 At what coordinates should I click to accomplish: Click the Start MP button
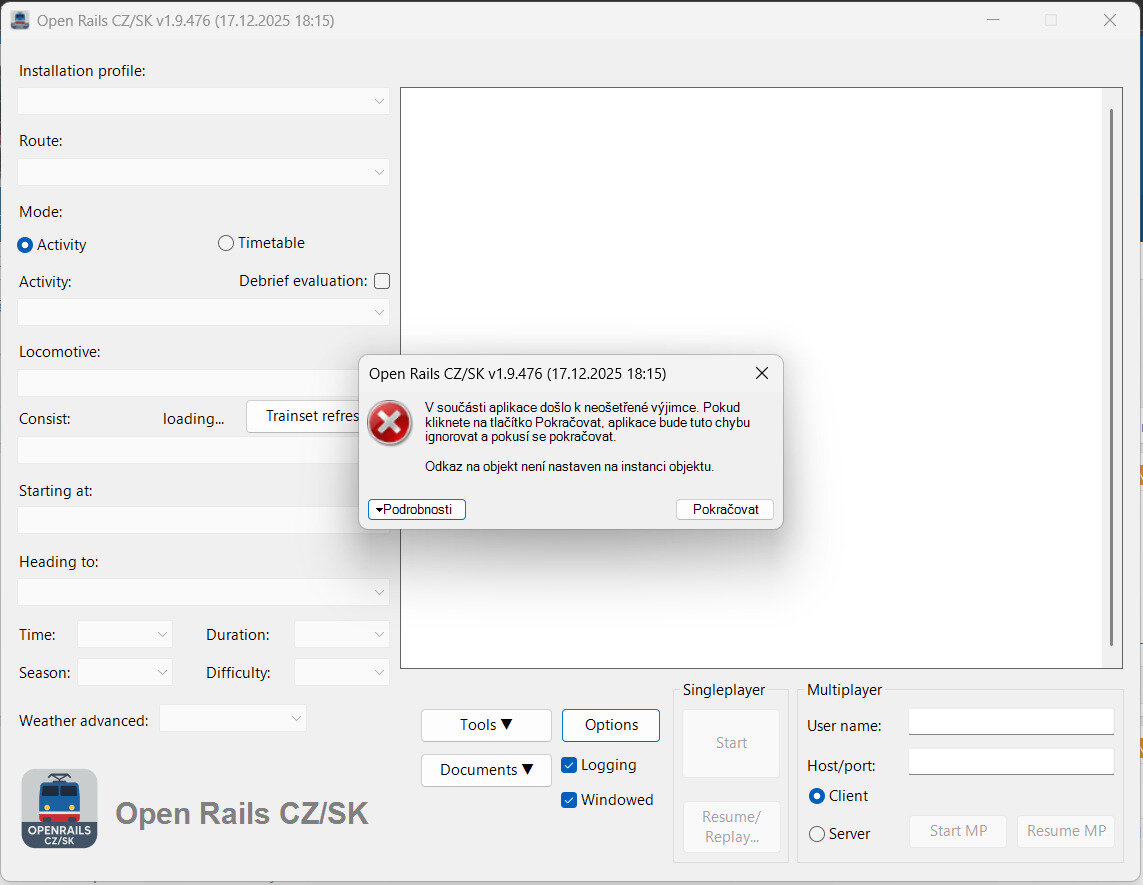[x=958, y=831]
